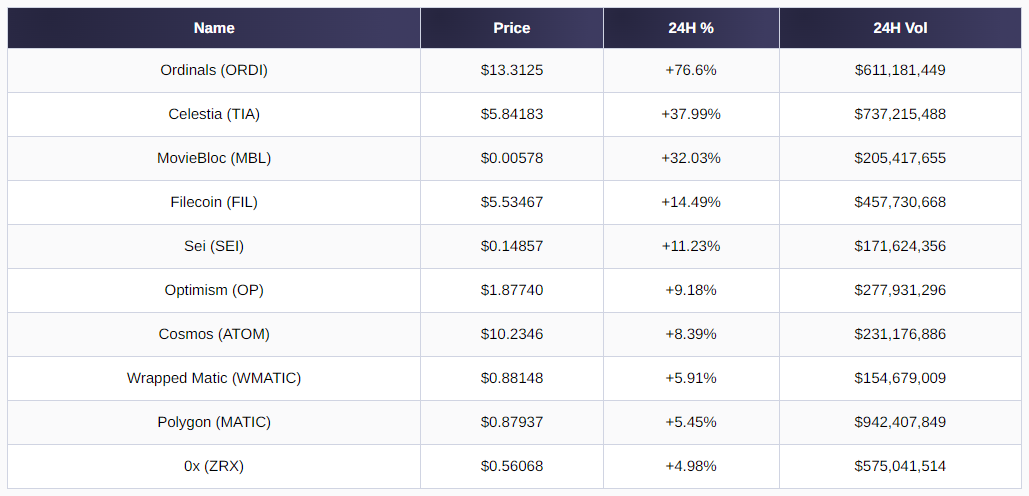Screen dimensions: 1029x496
Task: Select Polygon volume $942,407,849 cell
Action: 900,422
